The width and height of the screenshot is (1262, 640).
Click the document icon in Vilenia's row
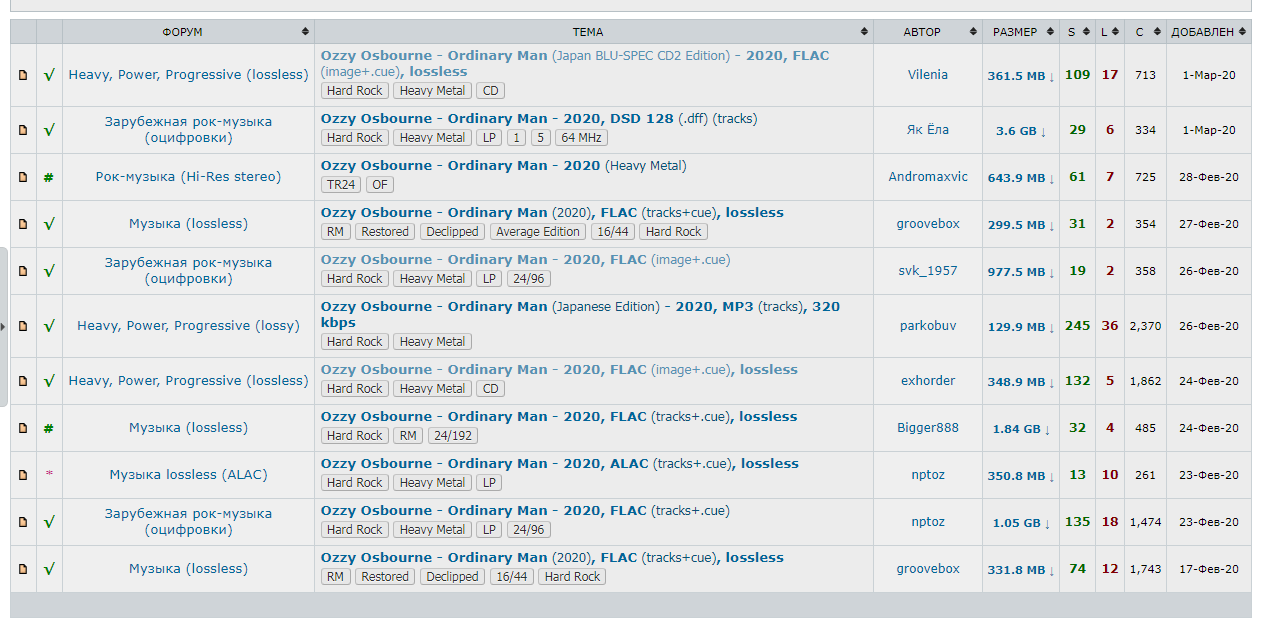(x=23, y=75)
